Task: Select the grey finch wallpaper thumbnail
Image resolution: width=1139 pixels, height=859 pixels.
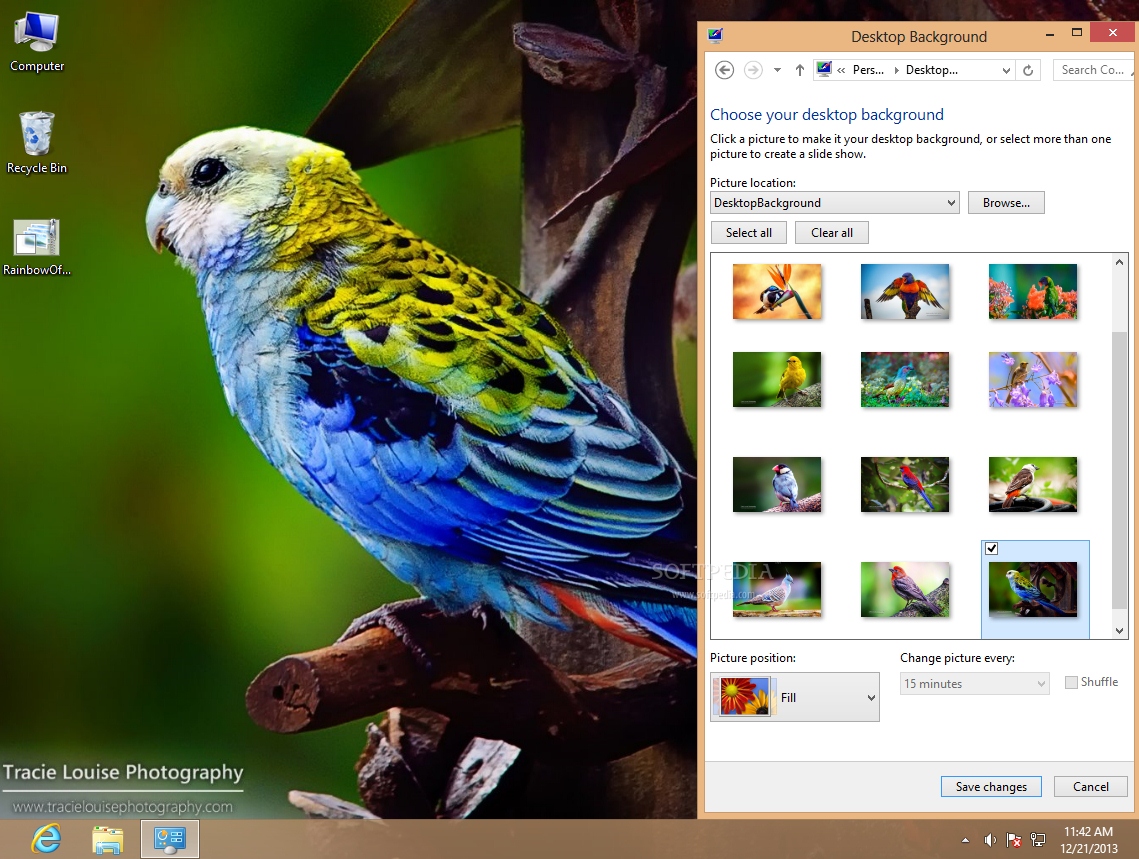Action: coord(777,484)
